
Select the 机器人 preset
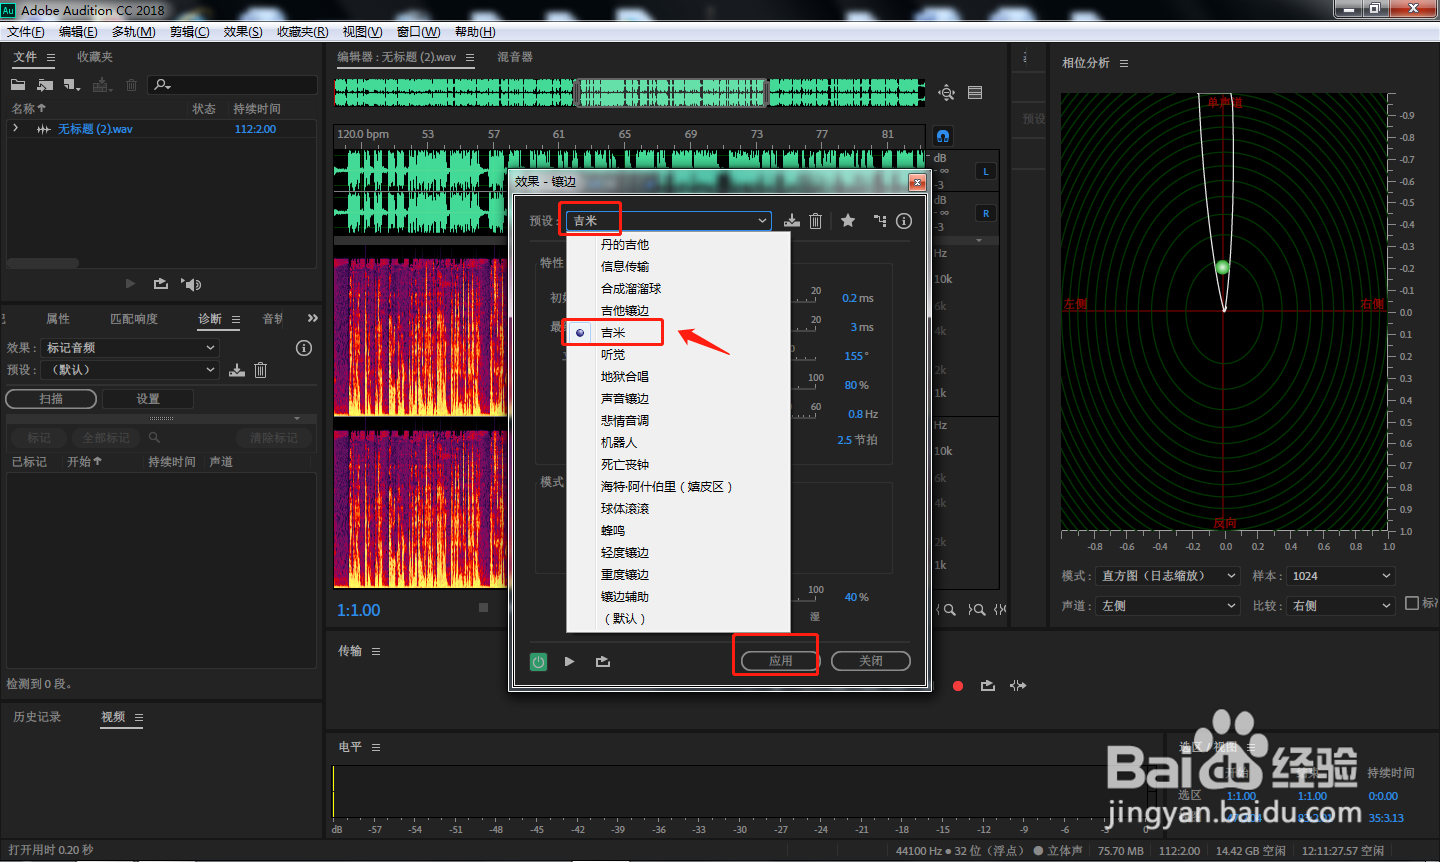(678, 443)
